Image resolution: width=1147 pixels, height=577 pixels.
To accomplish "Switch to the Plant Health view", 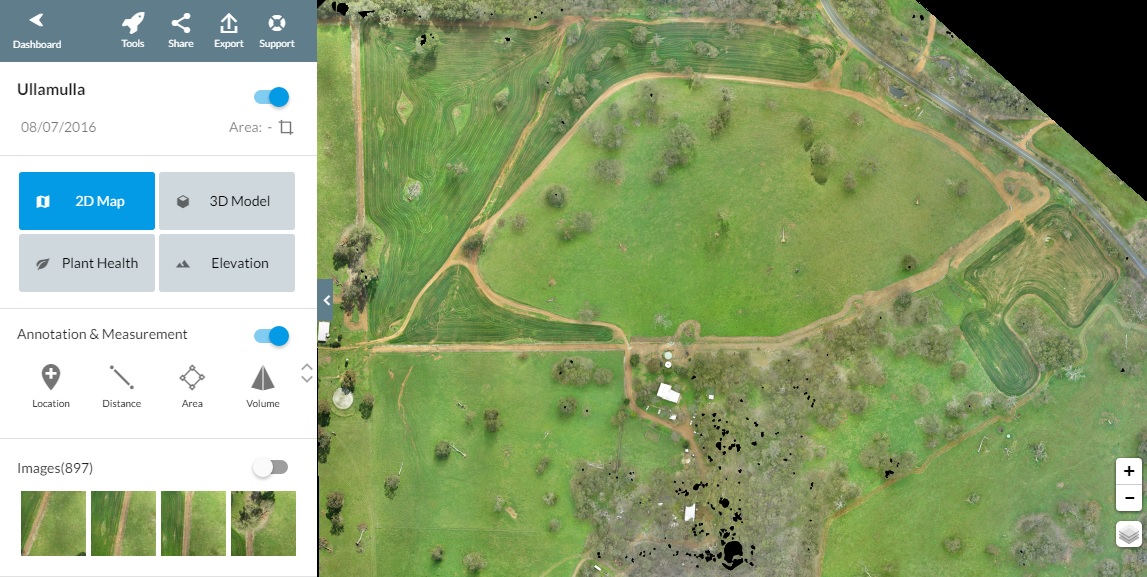I will pyautogui.click(x=86, y=263).
